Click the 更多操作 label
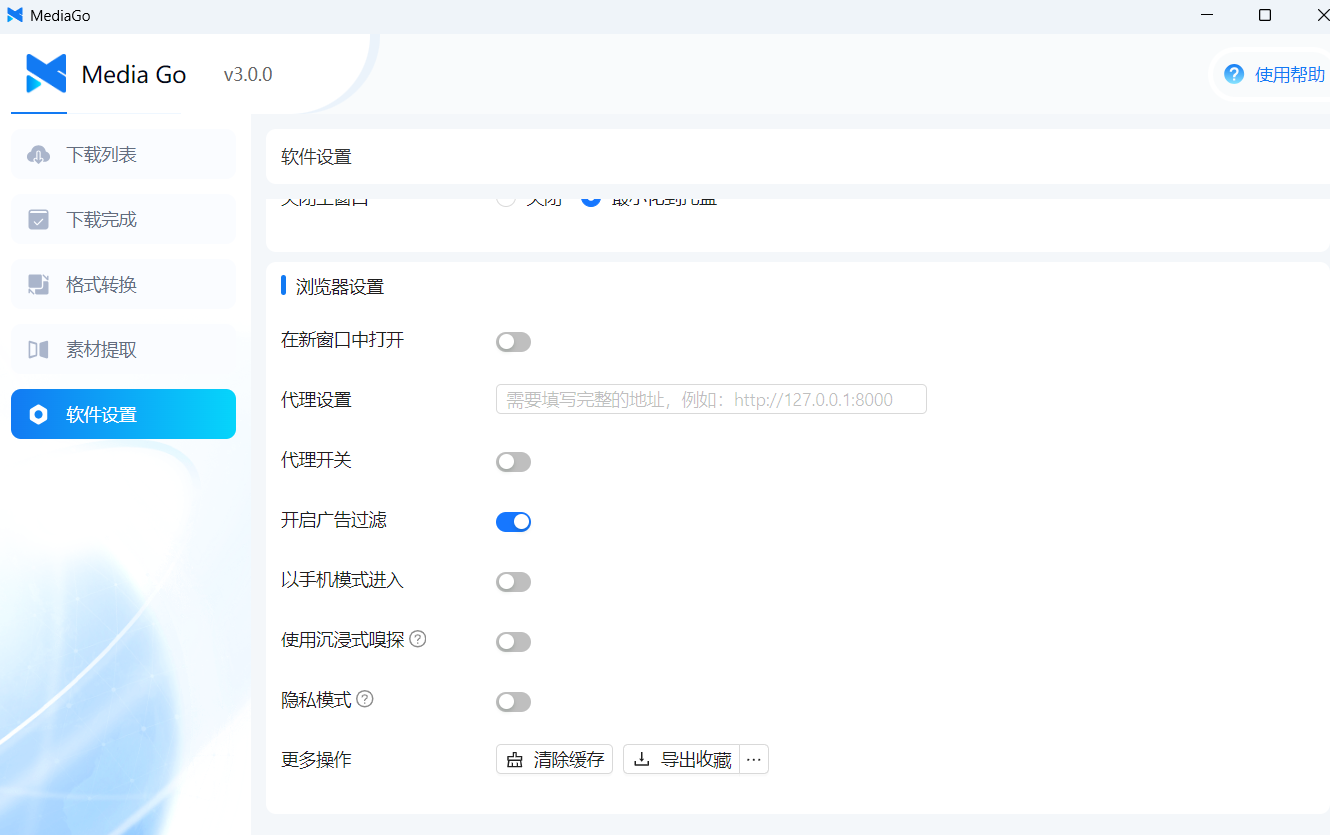 [x=316, y=760]
